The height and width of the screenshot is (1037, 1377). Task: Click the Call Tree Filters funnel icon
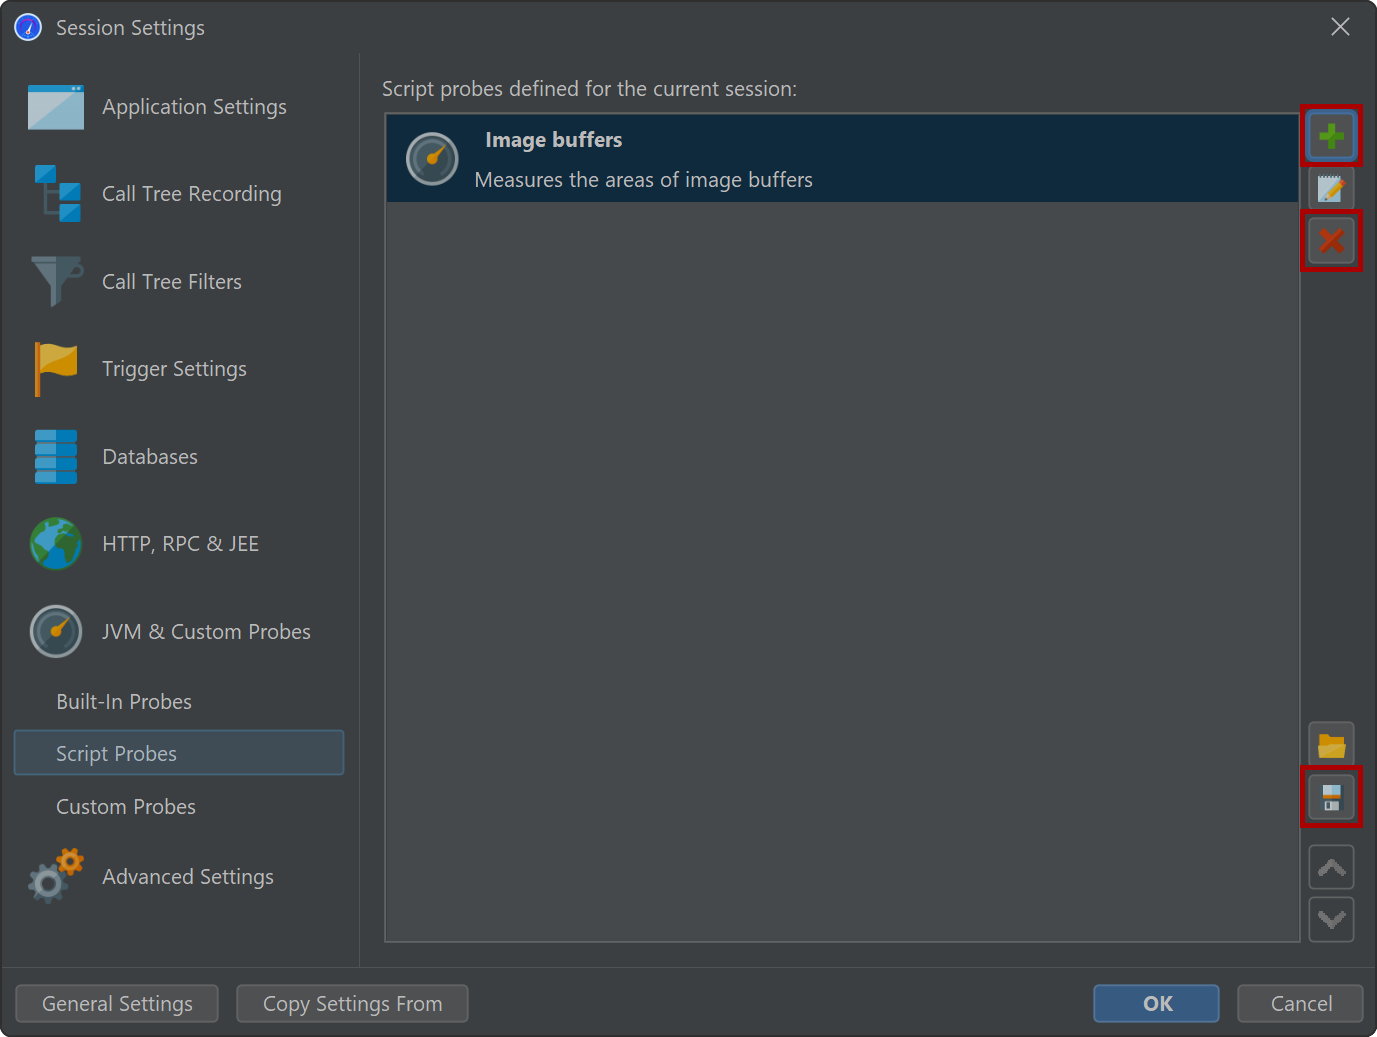pos(57,281)
